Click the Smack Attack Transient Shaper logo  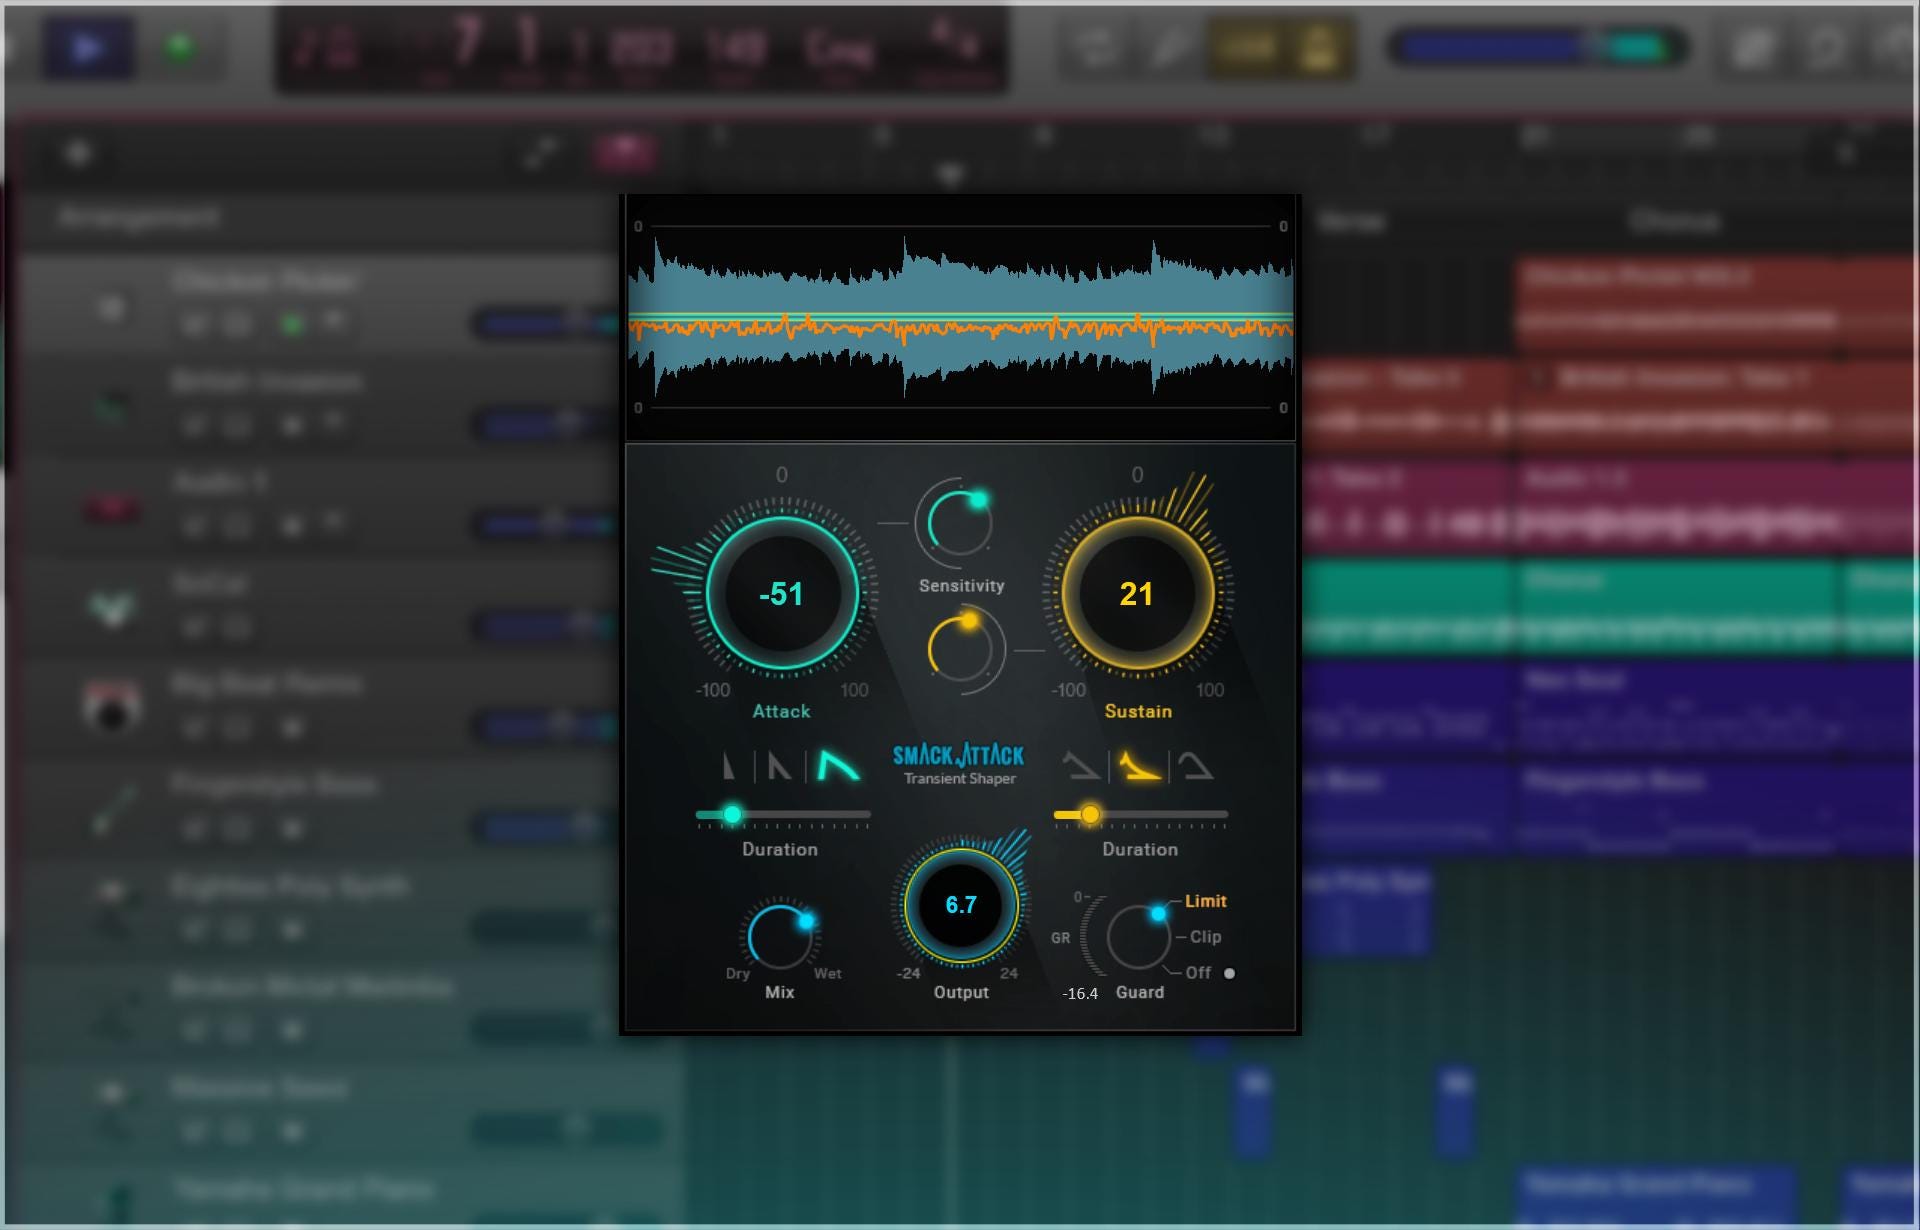coord(958,764)
